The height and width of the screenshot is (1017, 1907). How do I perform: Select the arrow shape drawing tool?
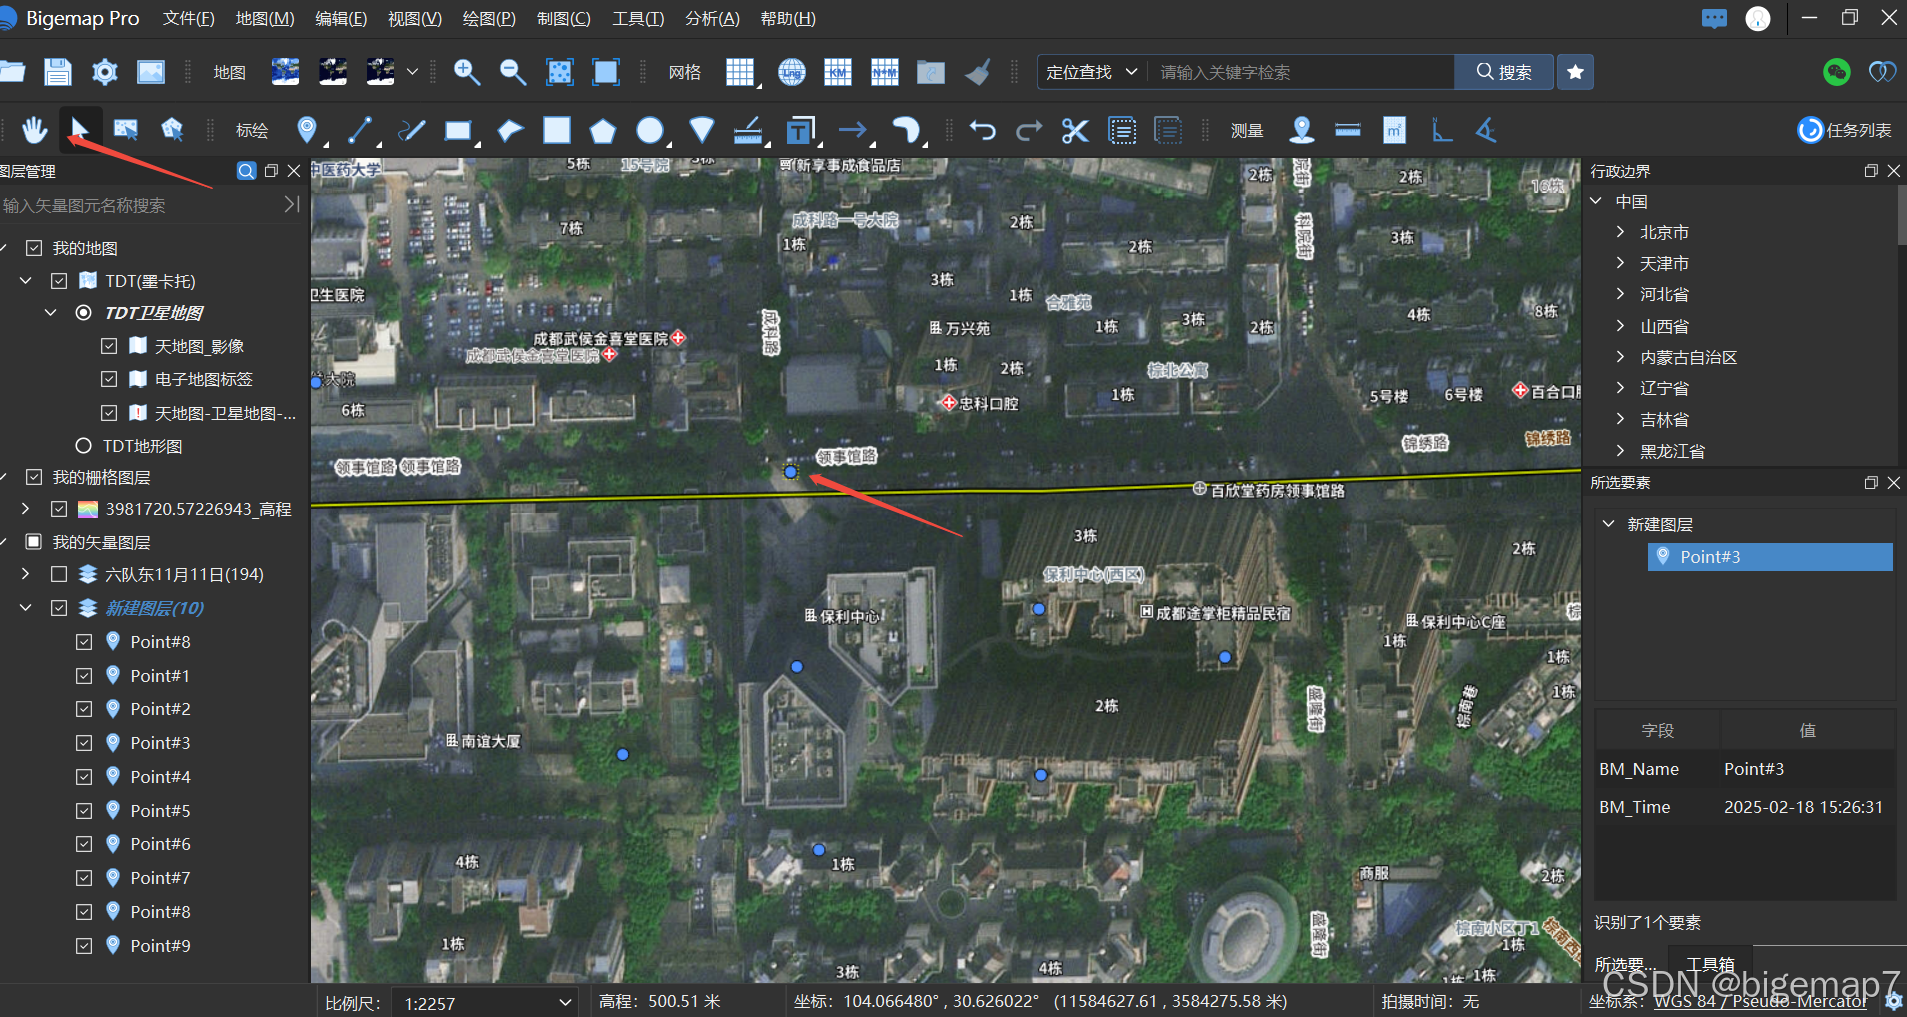[x=853, y=130]
